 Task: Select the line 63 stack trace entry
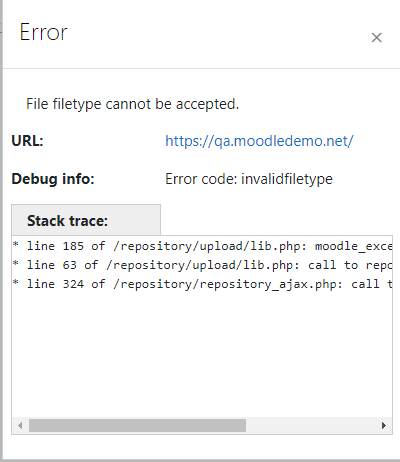[x=202, y=265]
